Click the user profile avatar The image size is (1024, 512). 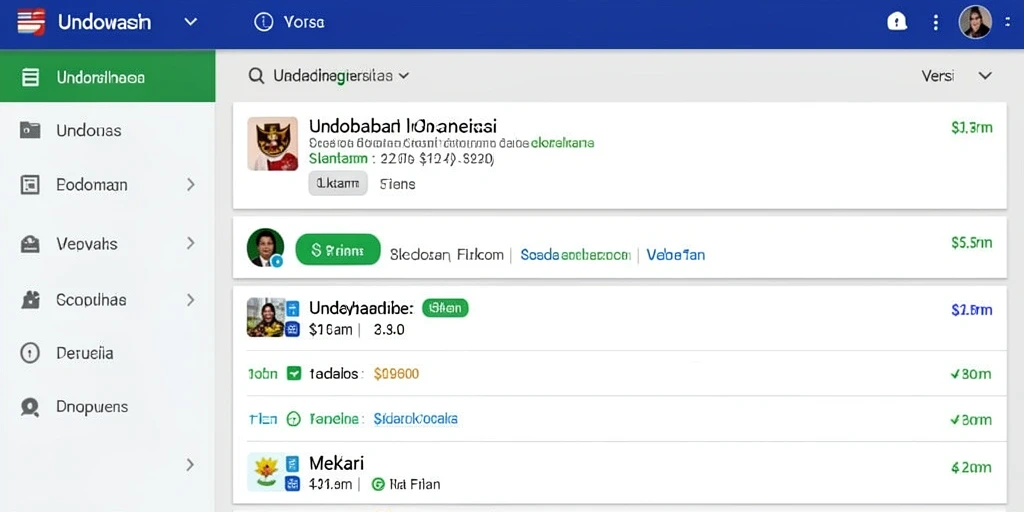pos(975,22)
